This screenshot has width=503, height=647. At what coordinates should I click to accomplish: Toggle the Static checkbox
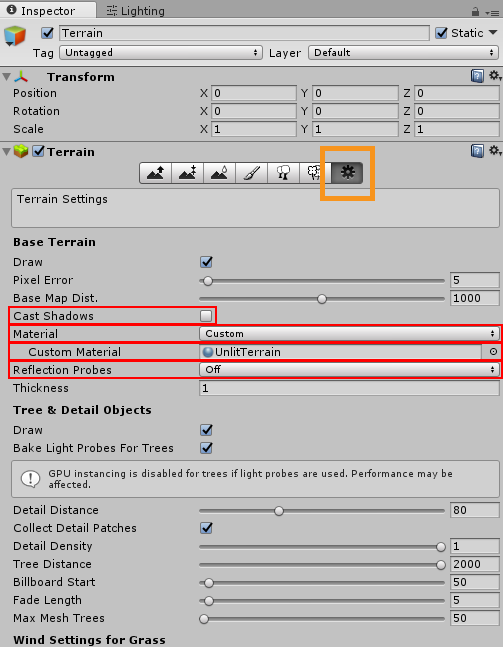[x=442, y=33]
